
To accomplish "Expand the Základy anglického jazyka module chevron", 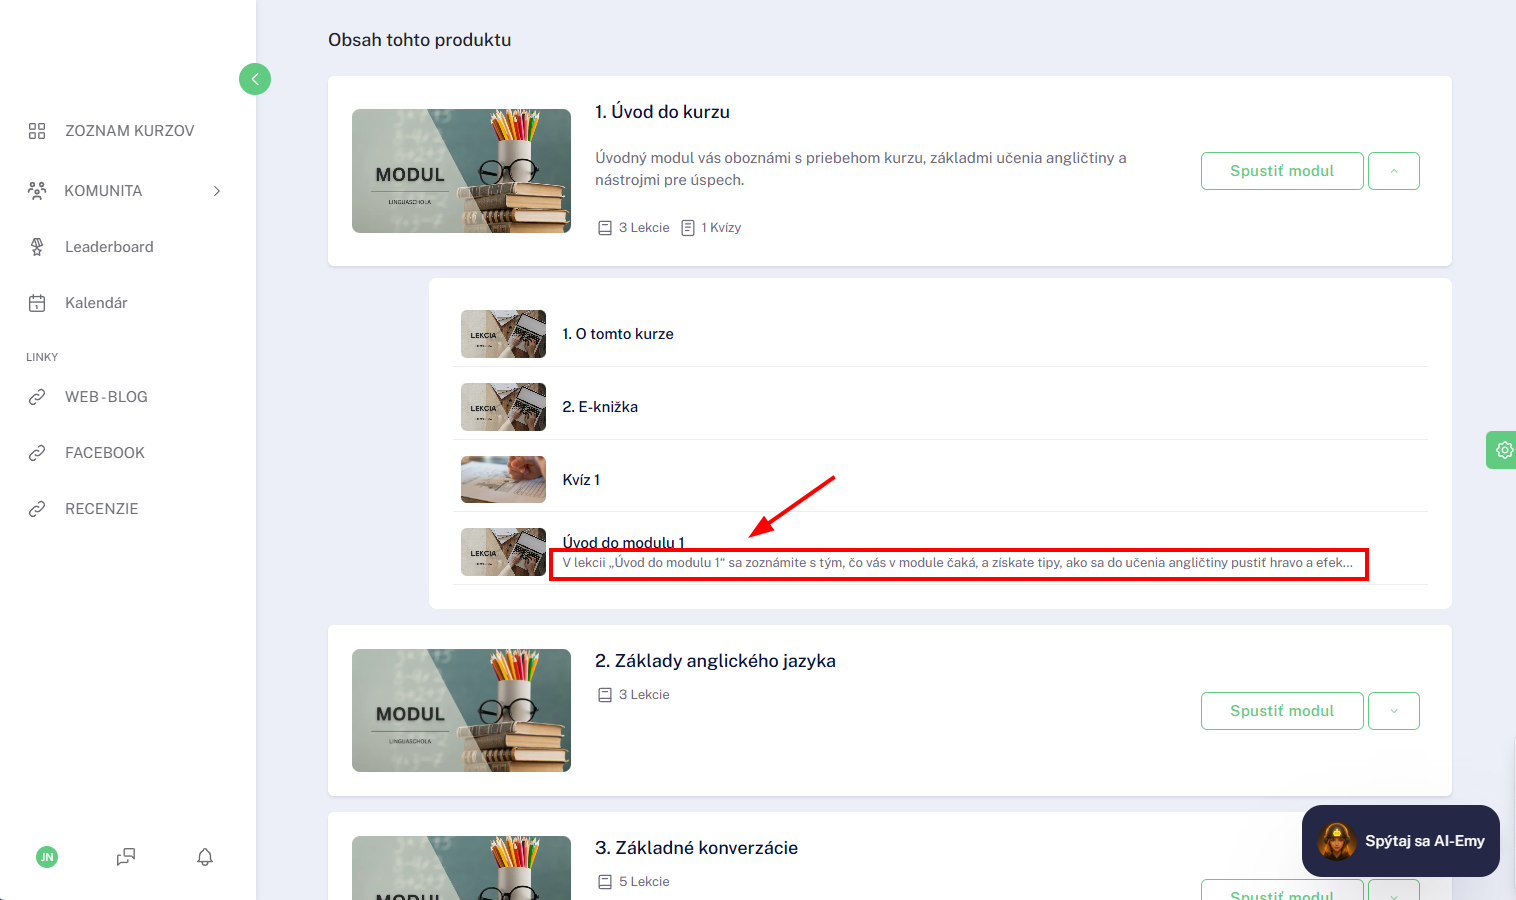I will point(1394,711).
